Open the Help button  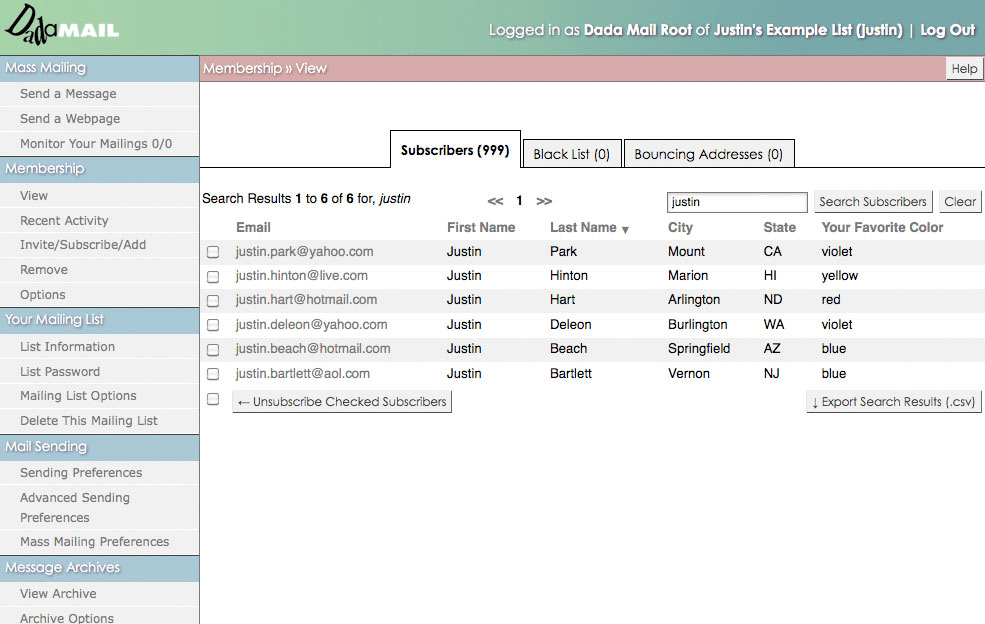964,68
